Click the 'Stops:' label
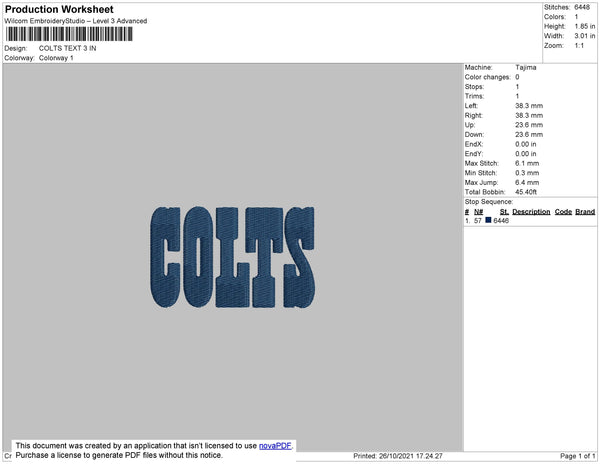This screenshot has width=600, height=464. pyautogui.click(x=474, y=87)
